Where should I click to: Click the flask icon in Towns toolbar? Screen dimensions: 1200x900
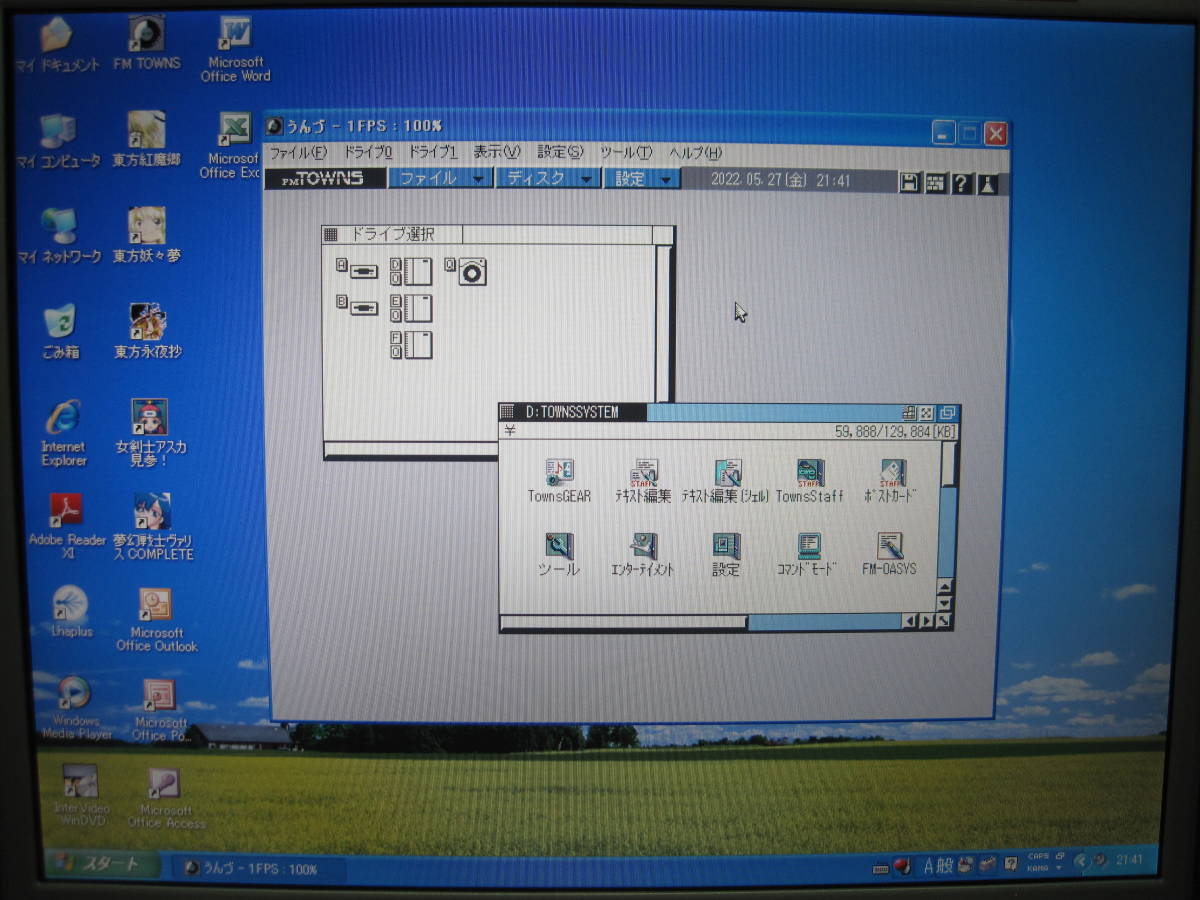point(987,183)
